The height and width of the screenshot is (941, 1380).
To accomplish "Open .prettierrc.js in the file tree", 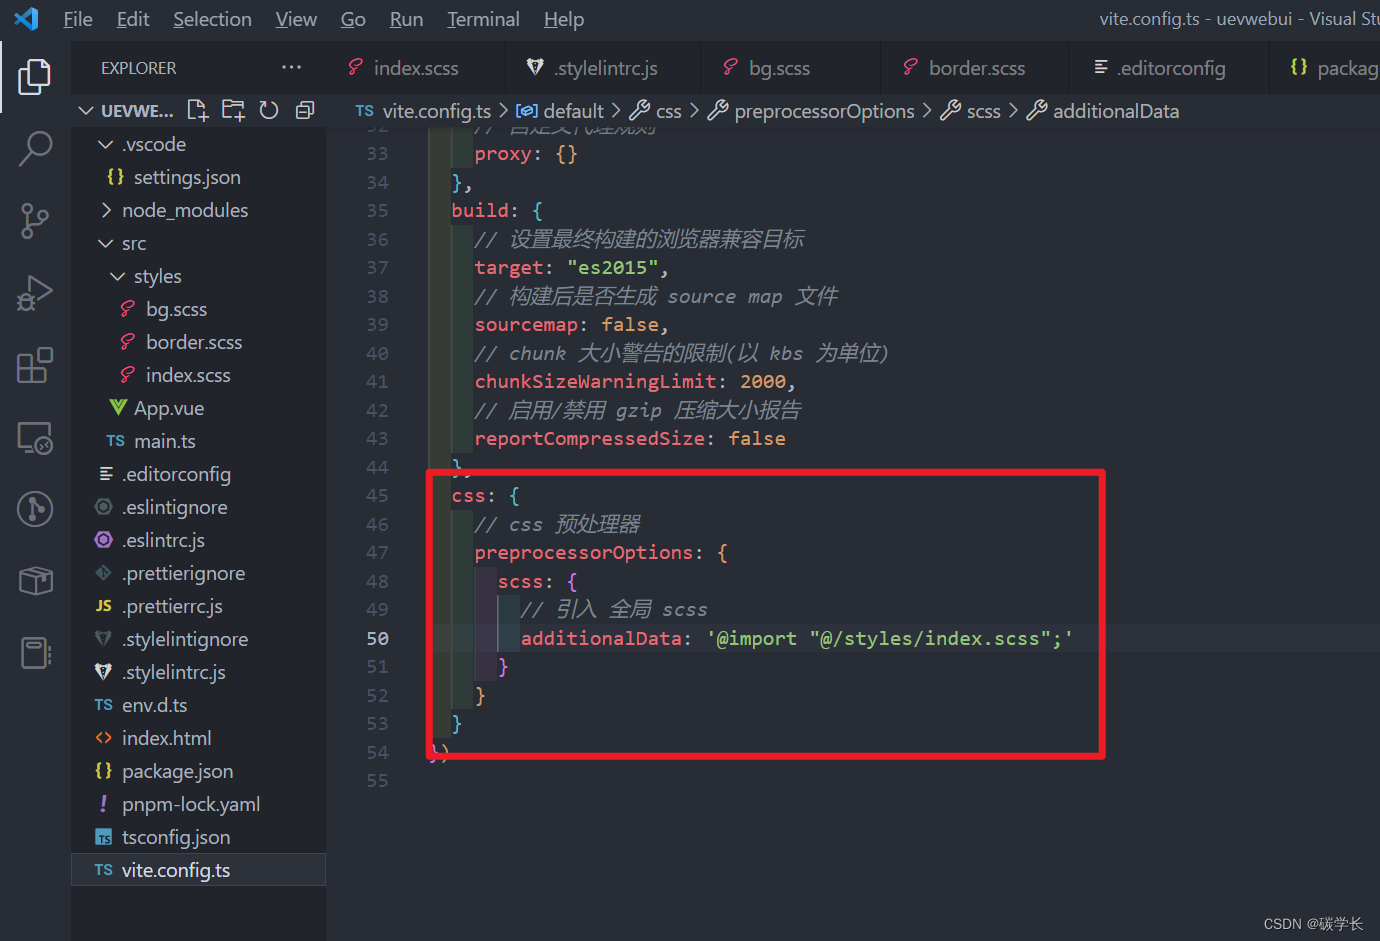I will [x=198, y=606].
